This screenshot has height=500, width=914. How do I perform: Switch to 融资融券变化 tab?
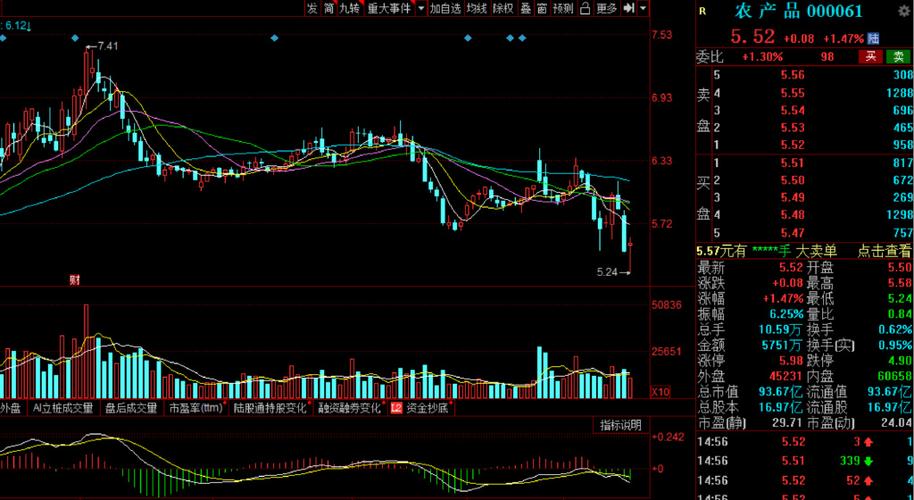349,408
